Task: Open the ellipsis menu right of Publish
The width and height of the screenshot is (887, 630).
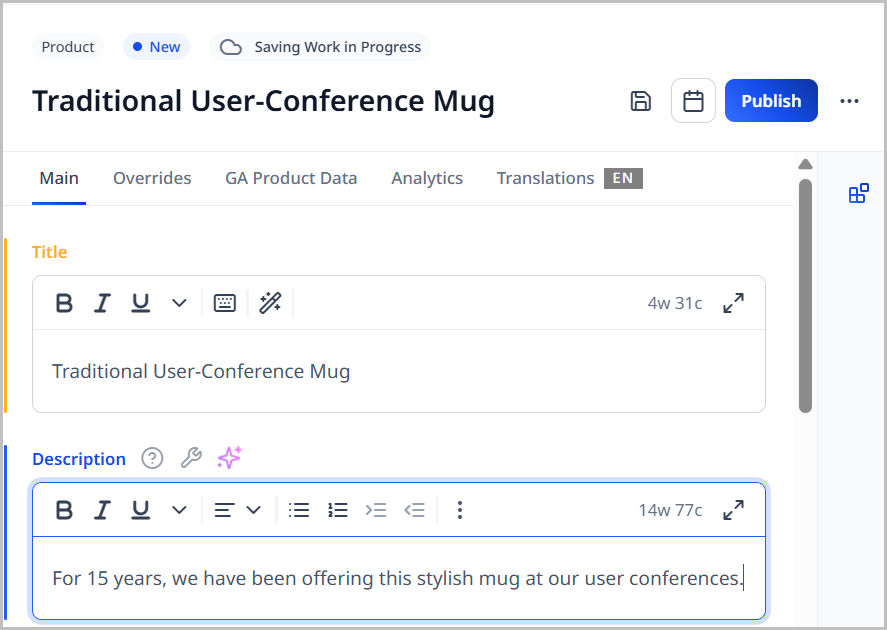Action: pyautogui.click(x=849, y=100)
